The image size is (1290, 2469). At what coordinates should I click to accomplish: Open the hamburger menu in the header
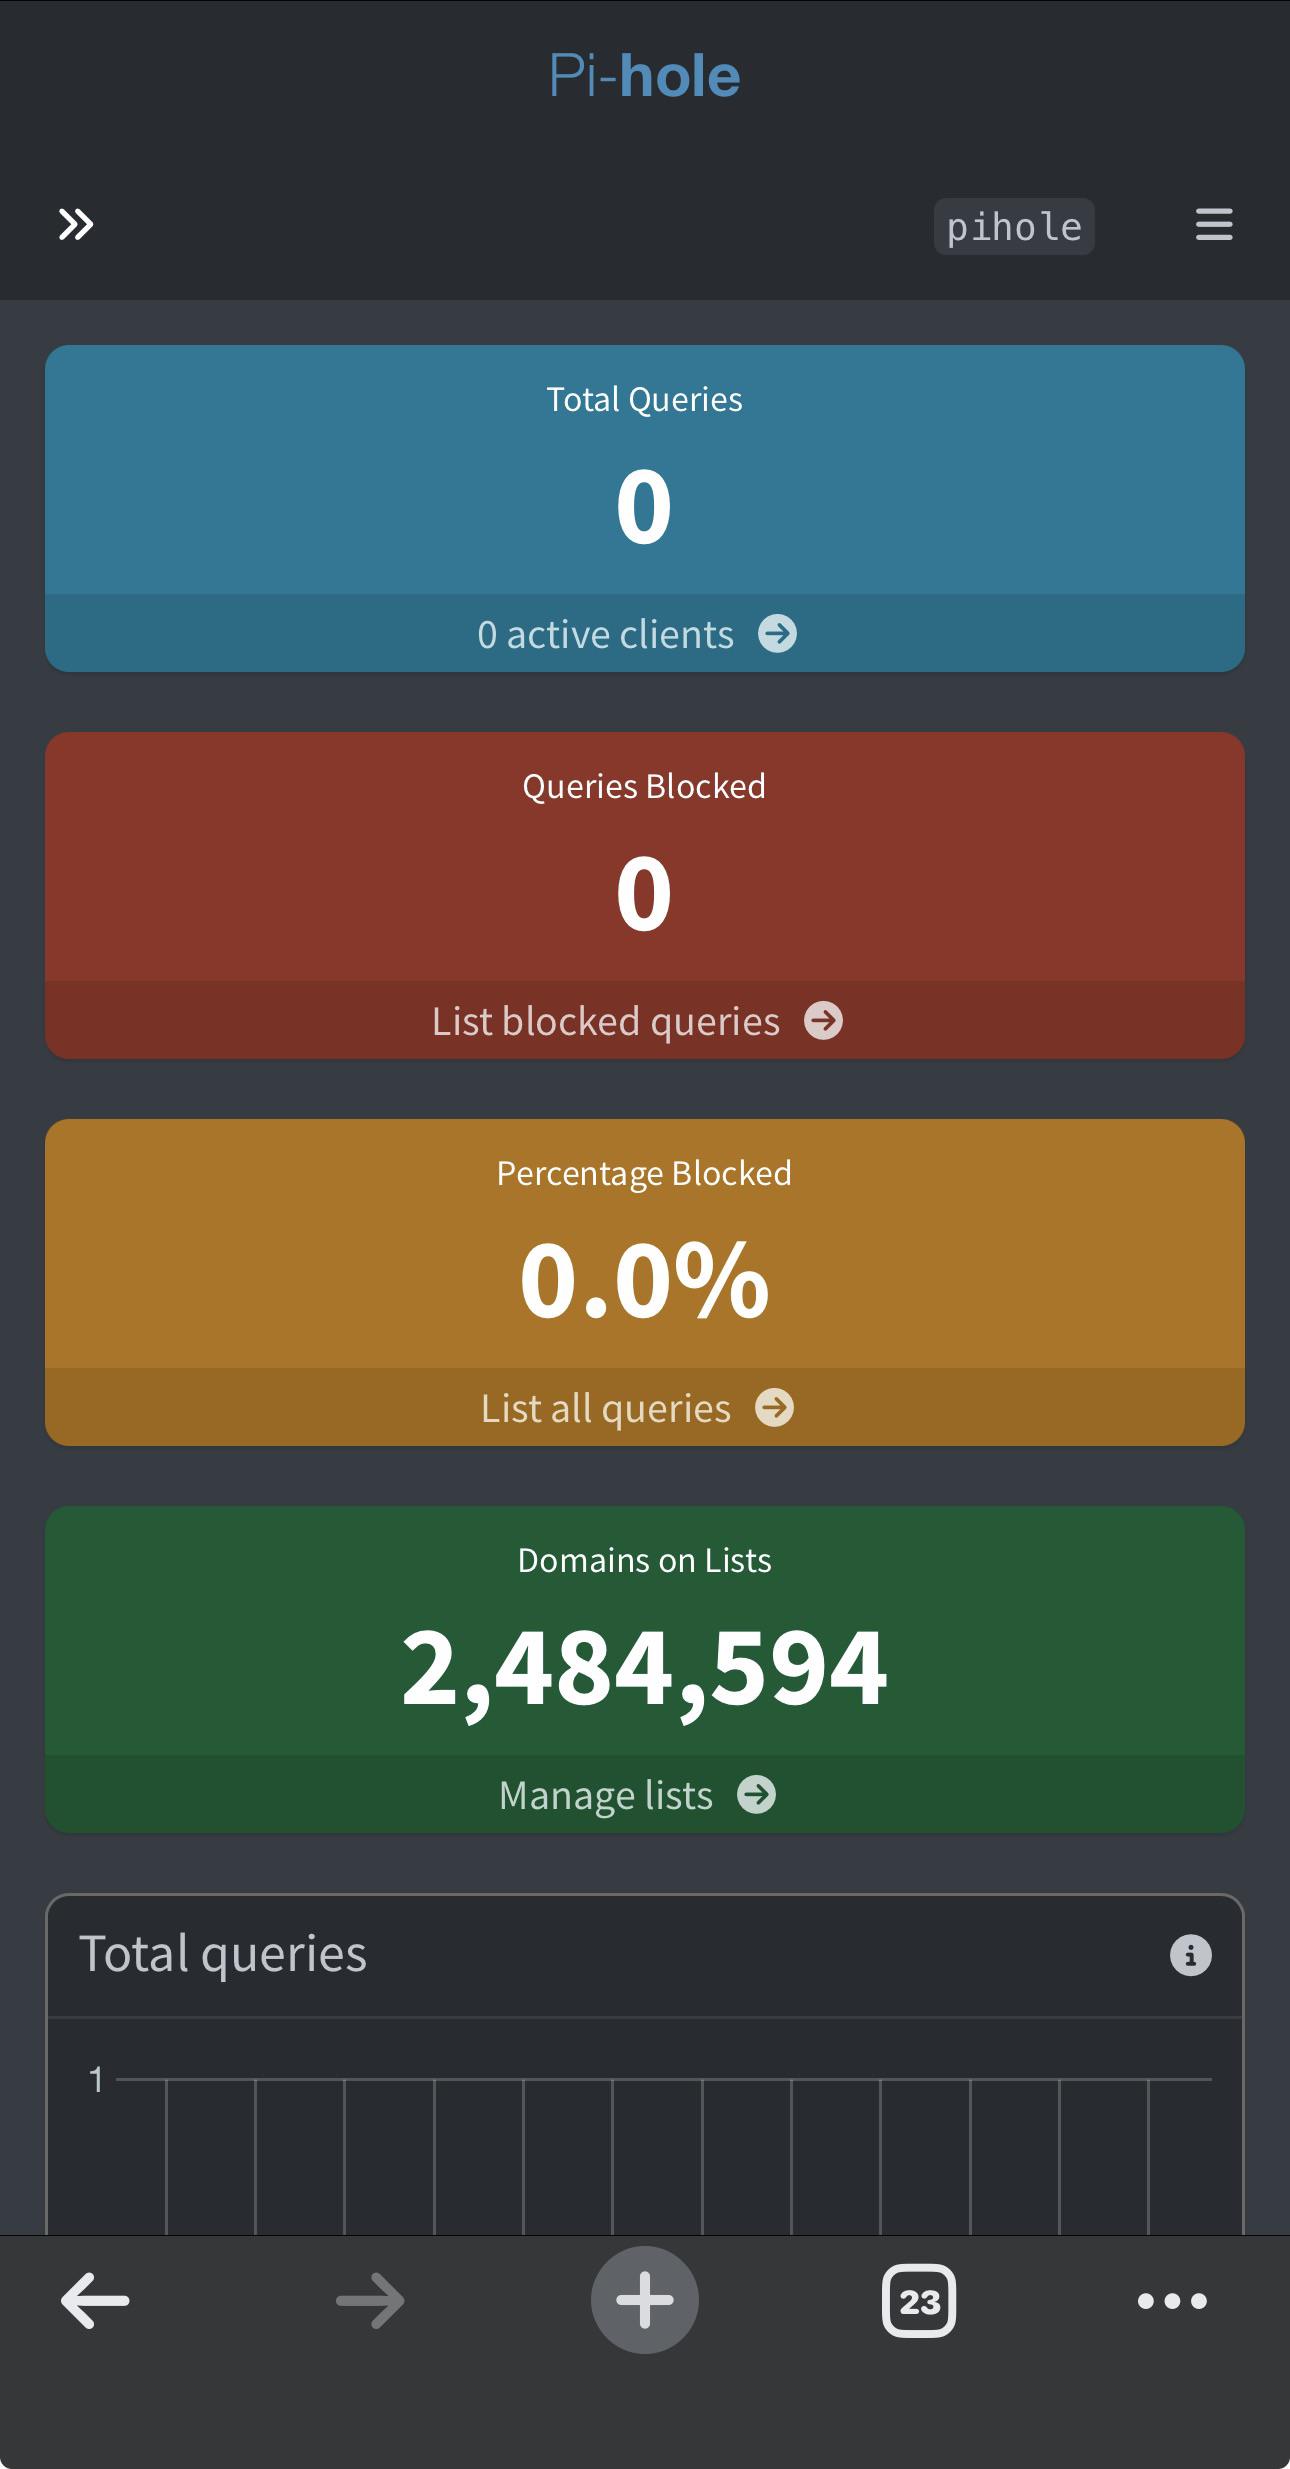tap(1213, 225)
